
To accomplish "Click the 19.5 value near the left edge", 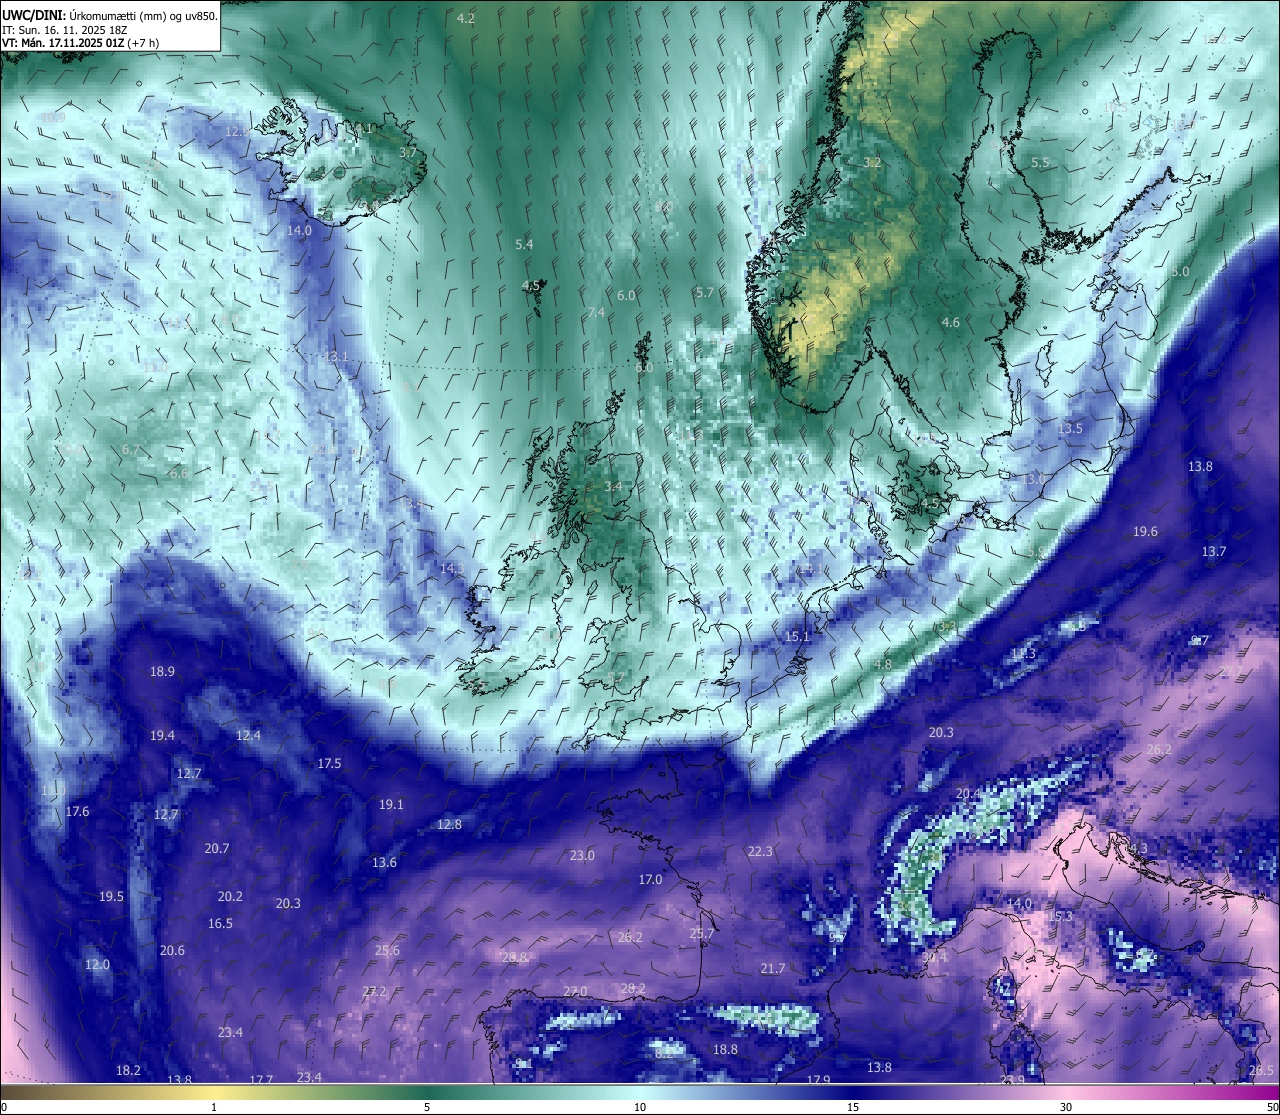I will (x=111, y=897).
